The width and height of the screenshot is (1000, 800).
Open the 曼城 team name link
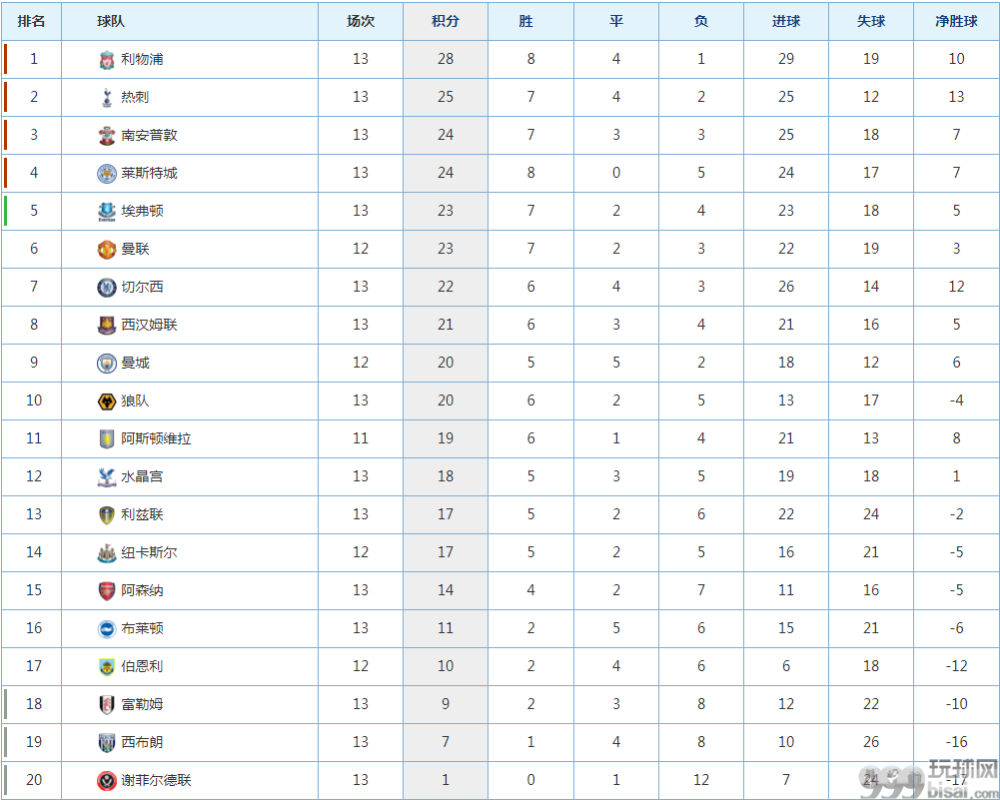point(135,363)
